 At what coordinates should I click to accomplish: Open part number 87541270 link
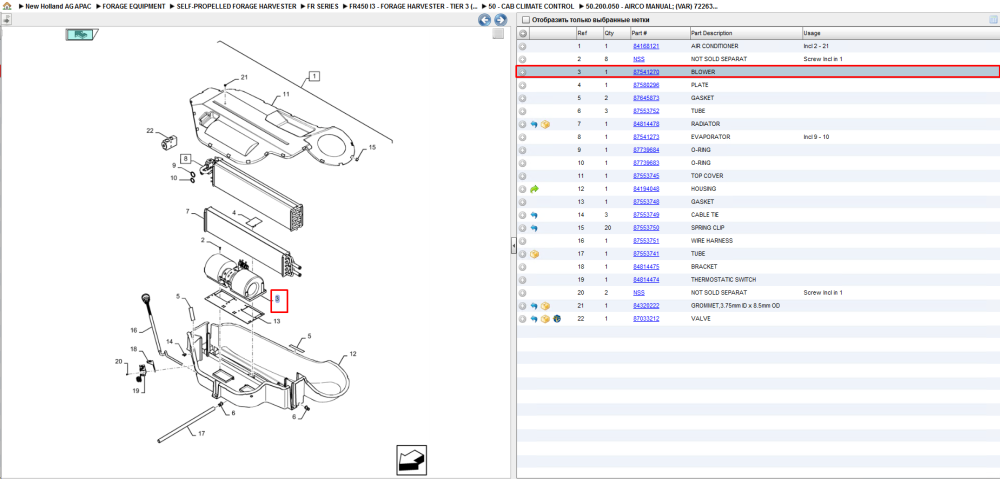(645, 72)
